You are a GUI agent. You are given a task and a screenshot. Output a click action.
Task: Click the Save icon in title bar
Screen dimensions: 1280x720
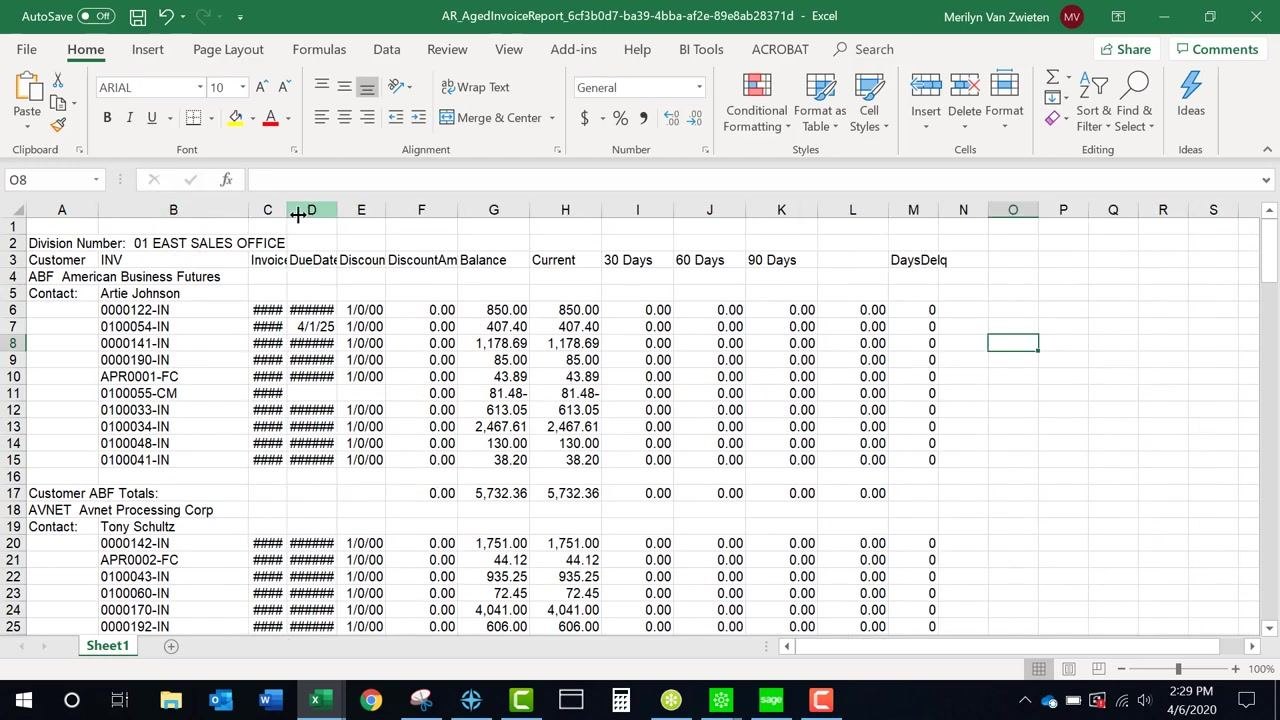coord(138,17)
